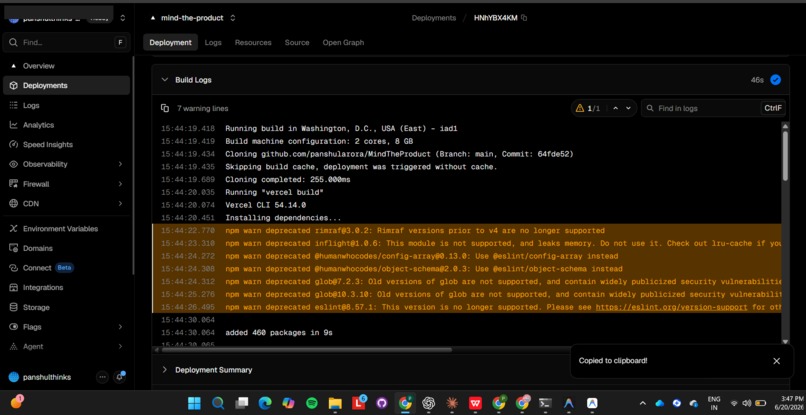Viewport: 806px width, 415px height.
Task: Dismiss the Copied to clipboard toast
Action: (x=776, y=361)
